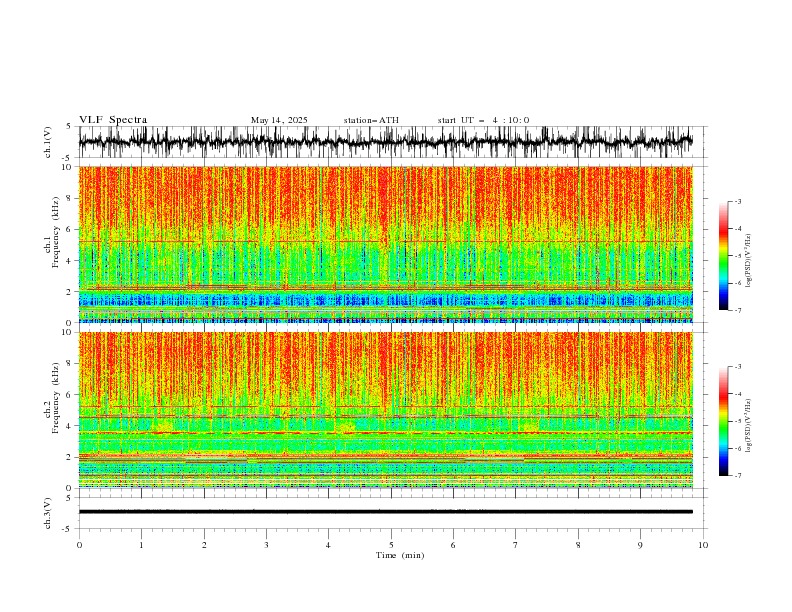
Task: Click the ch.2 spectrogram "4" kHz tick label
Action: 70,426
